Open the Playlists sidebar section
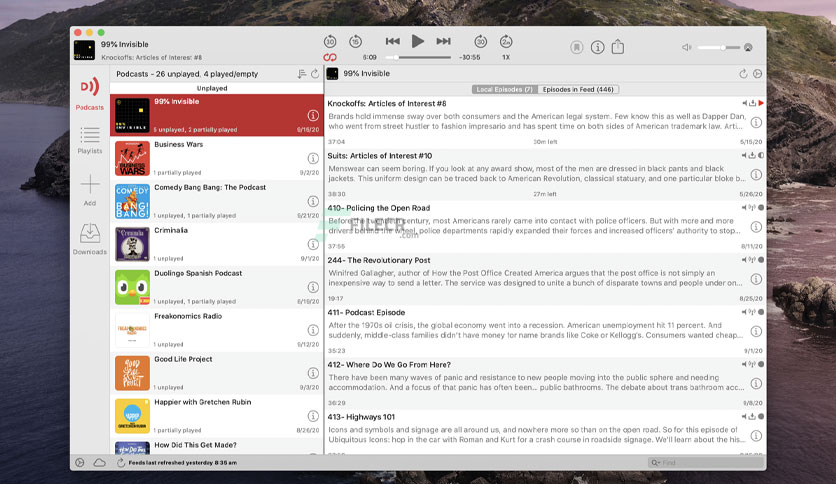Image resolution: width=836 pixels, height=484 pixels. click(x=90, y=140)
